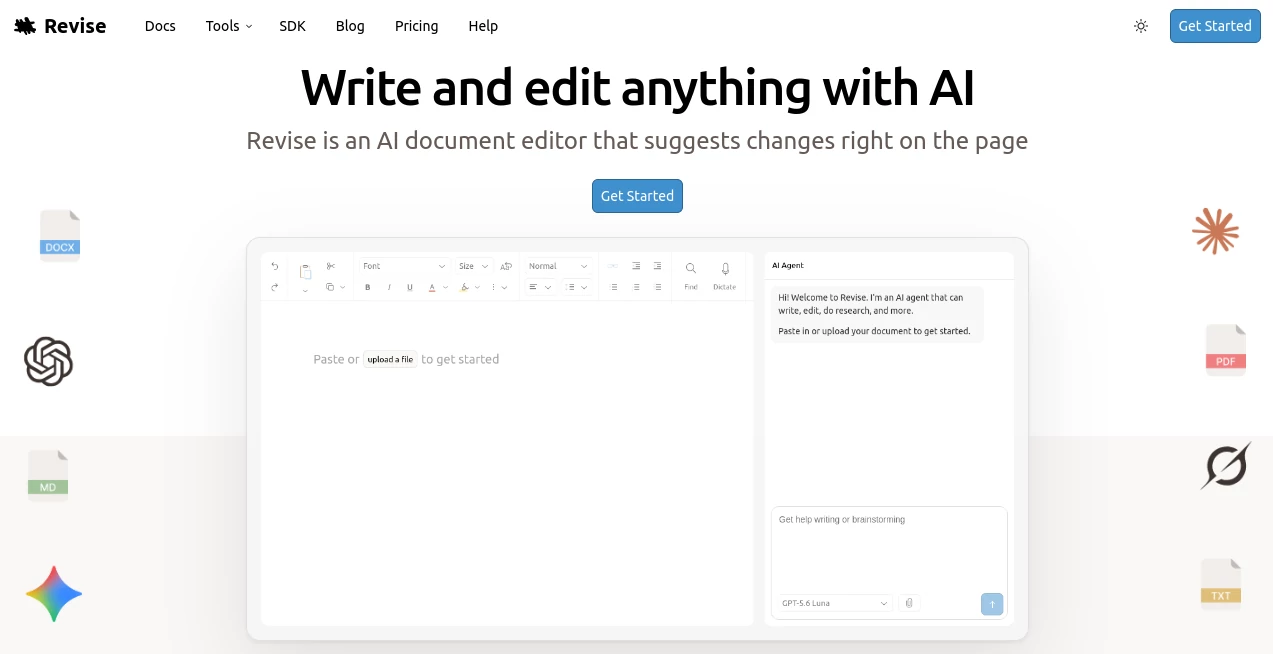This screenshot has width=1273, height=654.
Task: Click the Copy icon in the toolbar
Action: point(330,287)
